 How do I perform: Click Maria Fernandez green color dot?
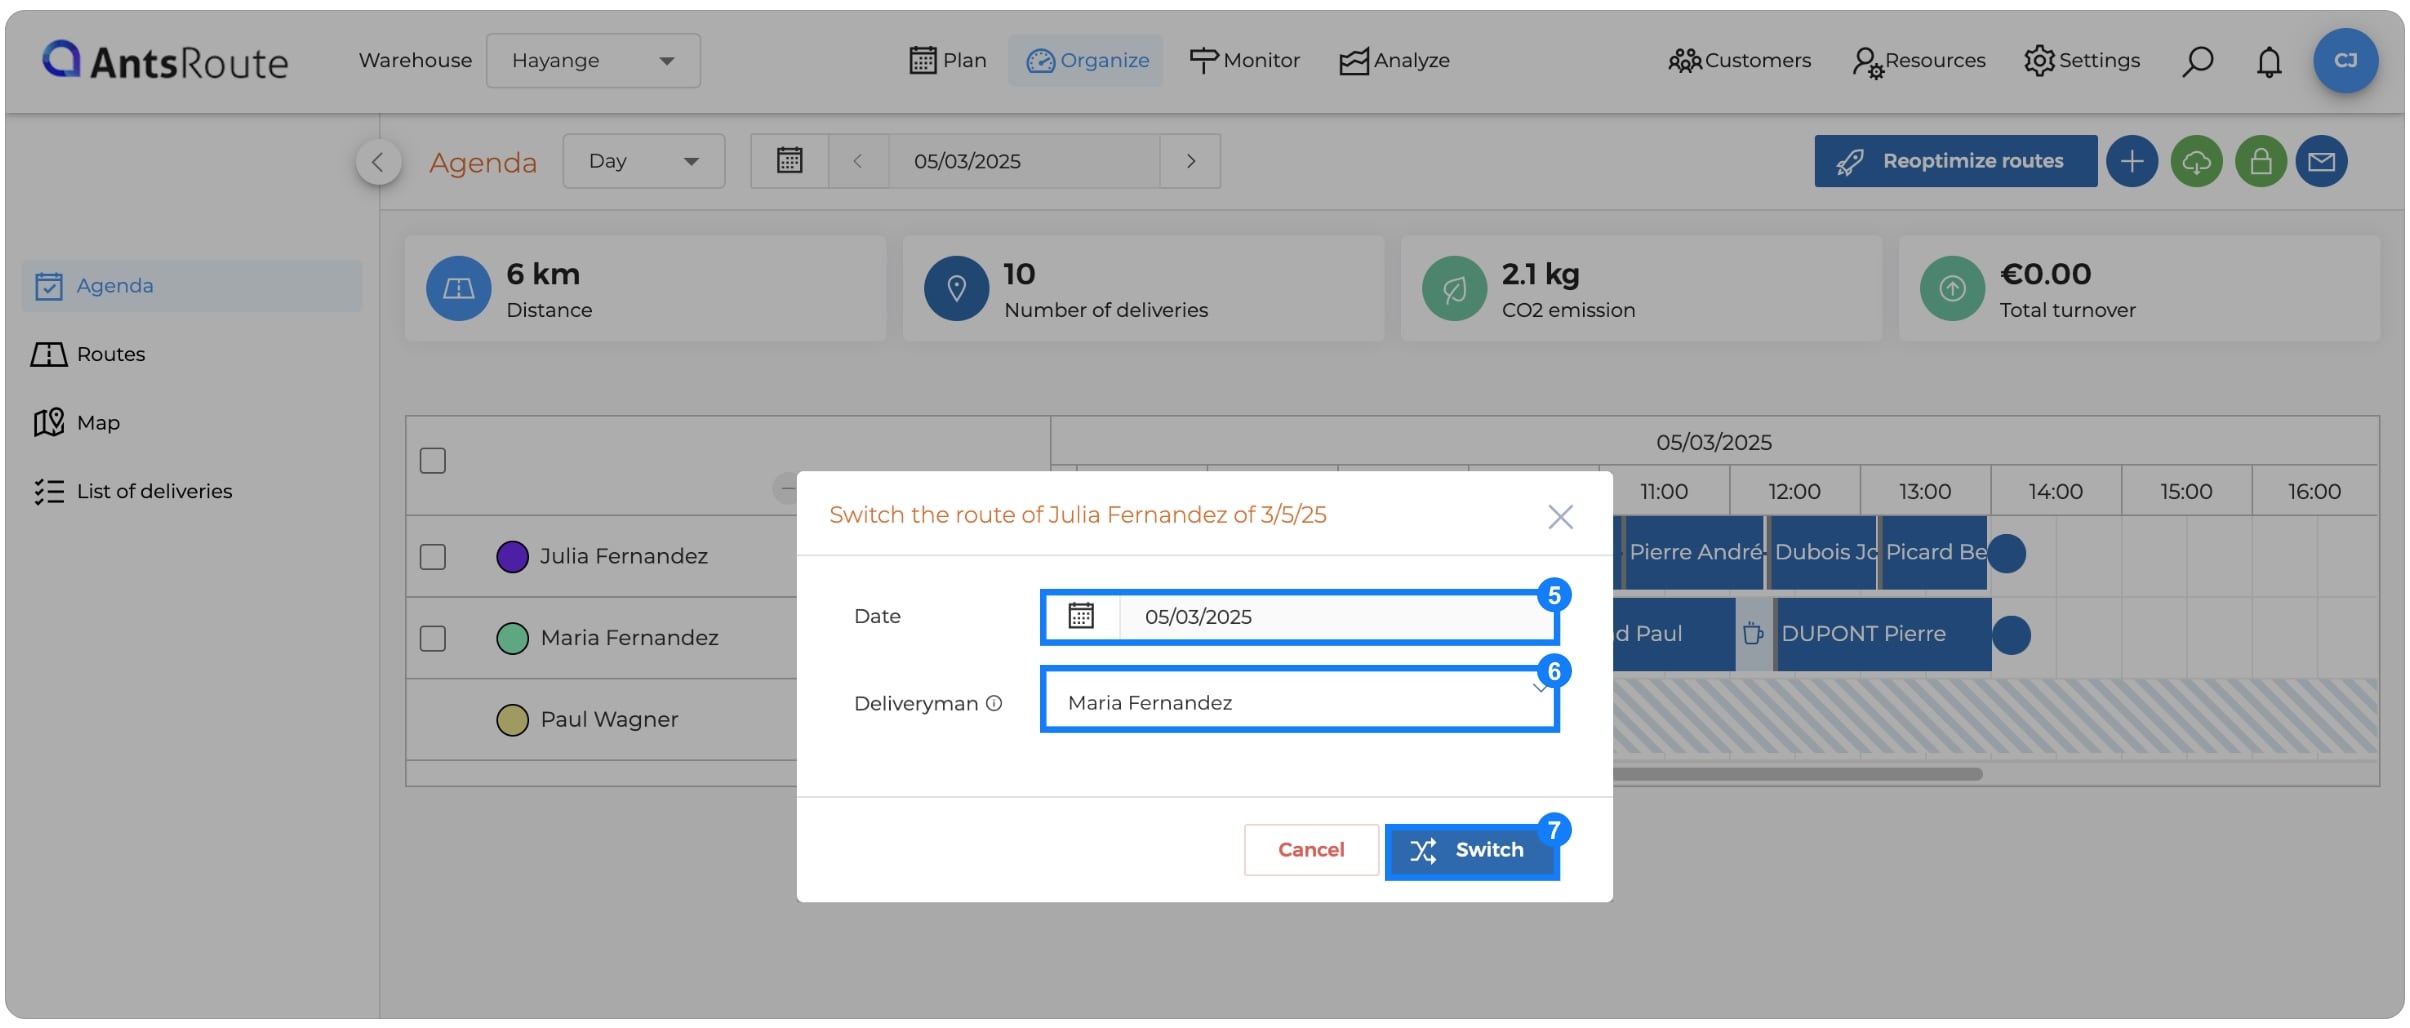(512, 639)
